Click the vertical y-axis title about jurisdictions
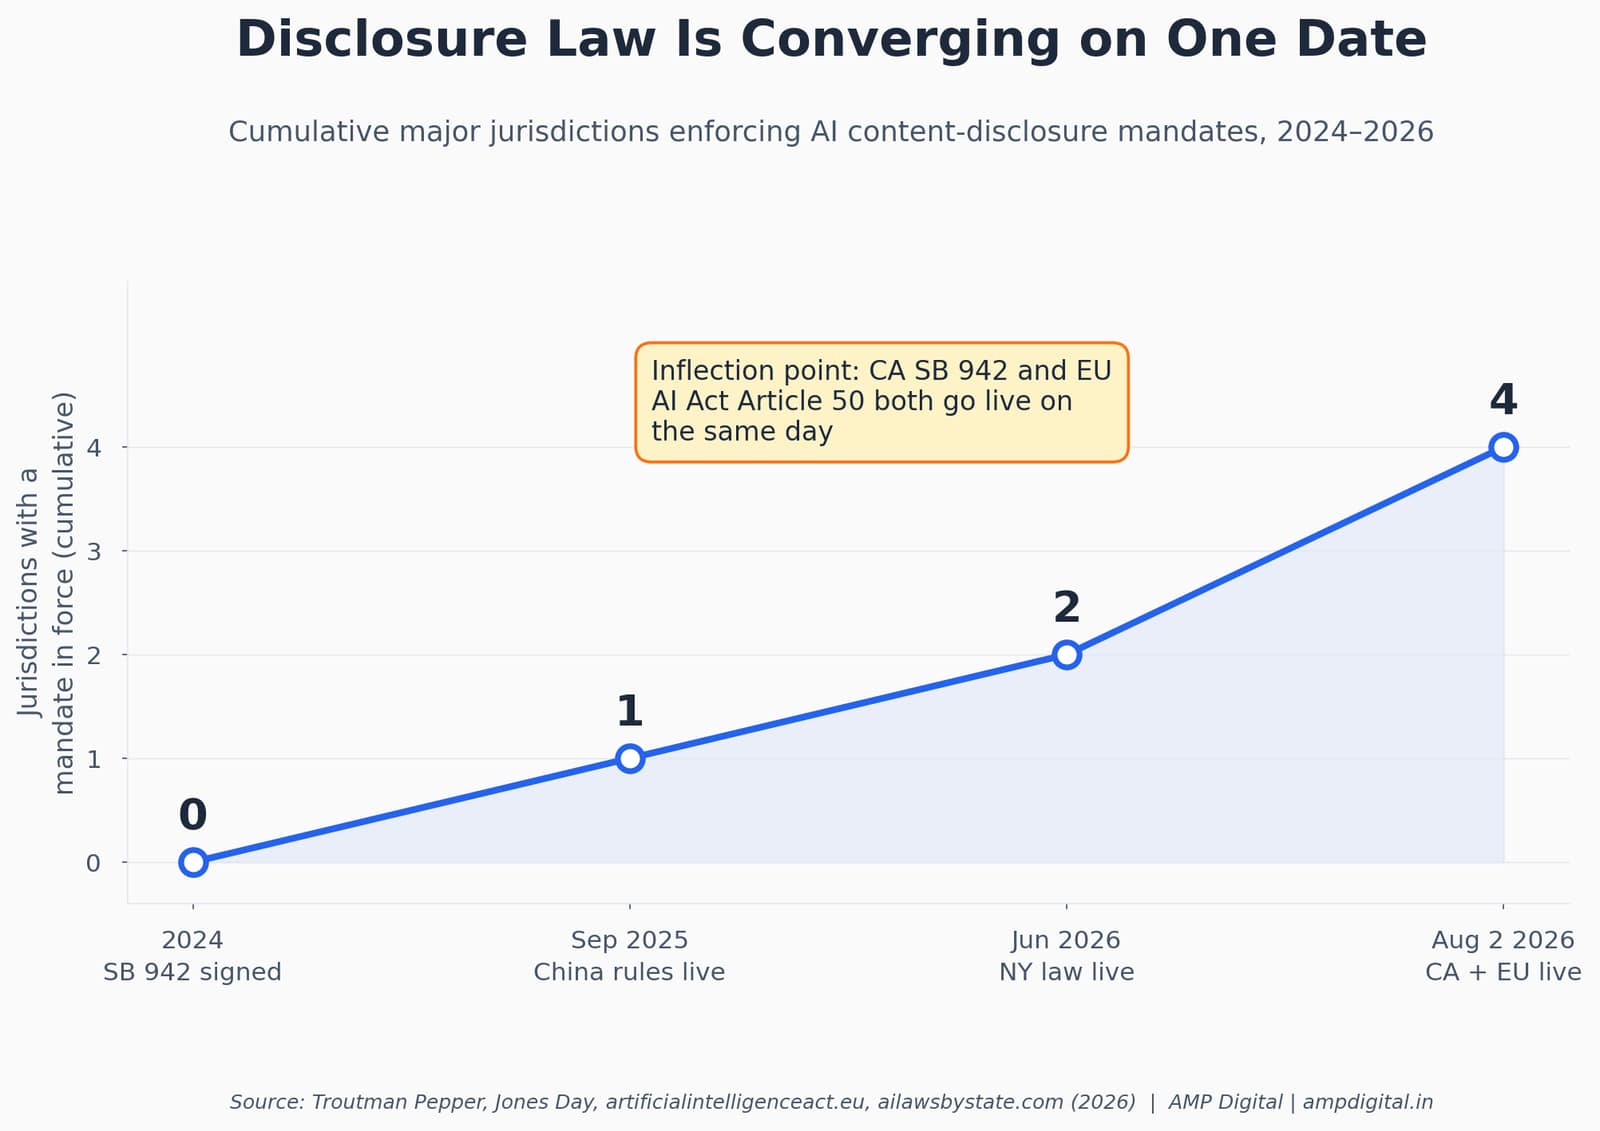 coord(47,593)
